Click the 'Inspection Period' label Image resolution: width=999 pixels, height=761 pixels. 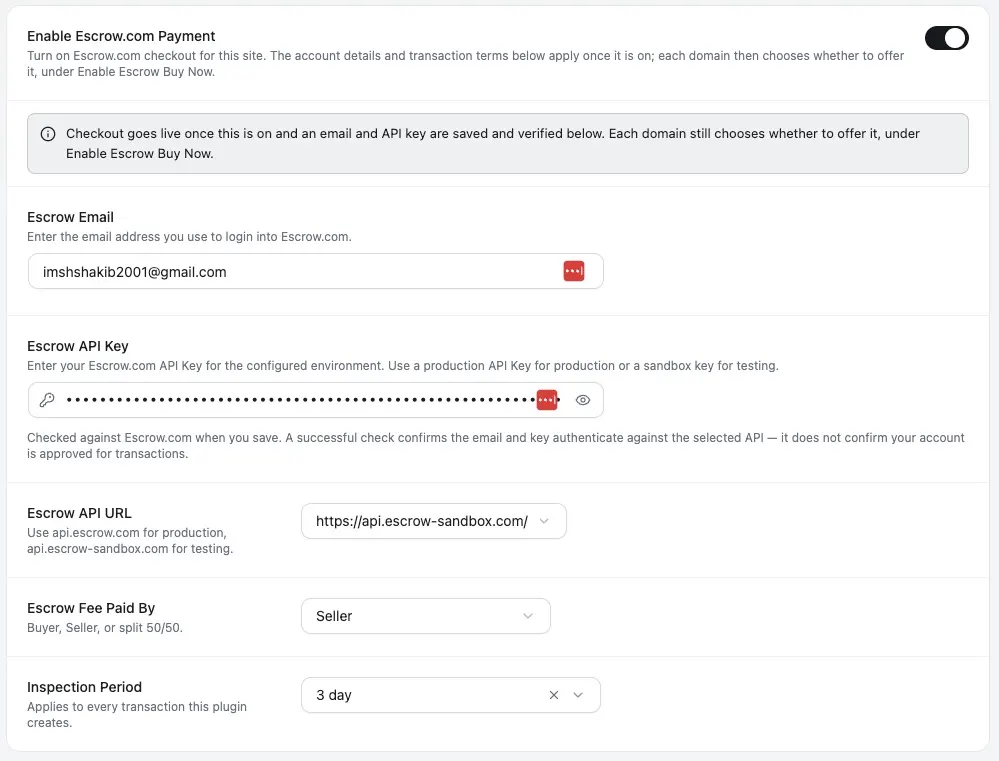click(84, 687)
